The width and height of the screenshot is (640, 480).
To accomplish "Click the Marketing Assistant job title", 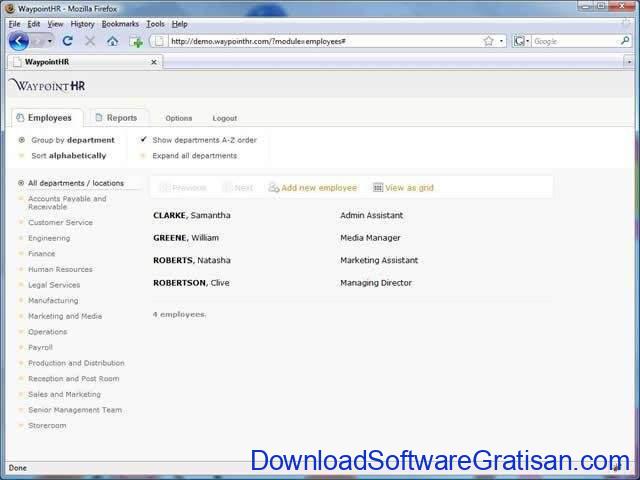I will click(379, 260).
